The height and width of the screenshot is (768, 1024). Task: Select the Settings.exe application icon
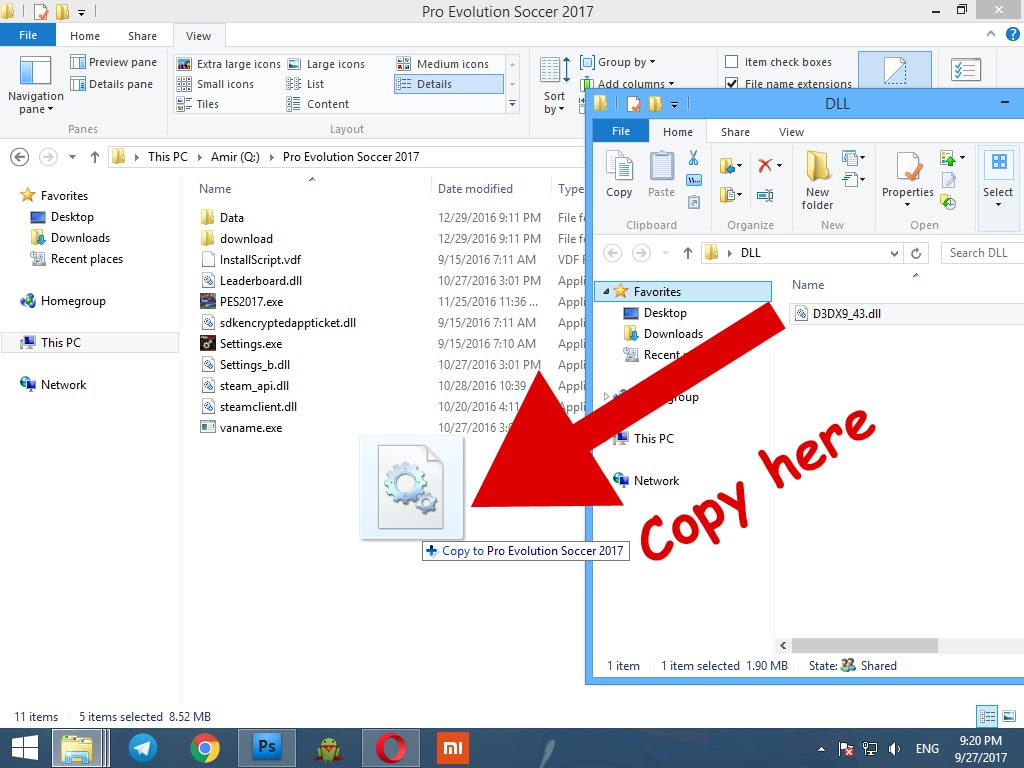[208, 344]
